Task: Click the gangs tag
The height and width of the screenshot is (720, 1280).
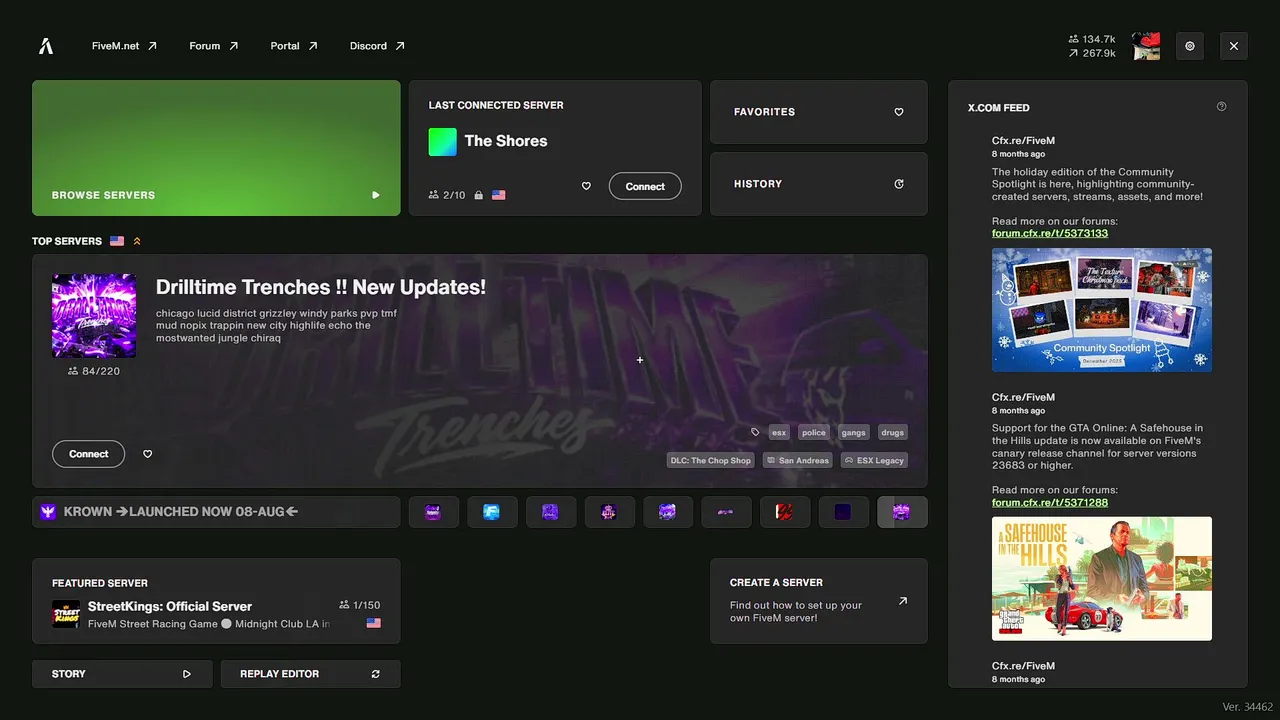Action: [x=854, y=432]
